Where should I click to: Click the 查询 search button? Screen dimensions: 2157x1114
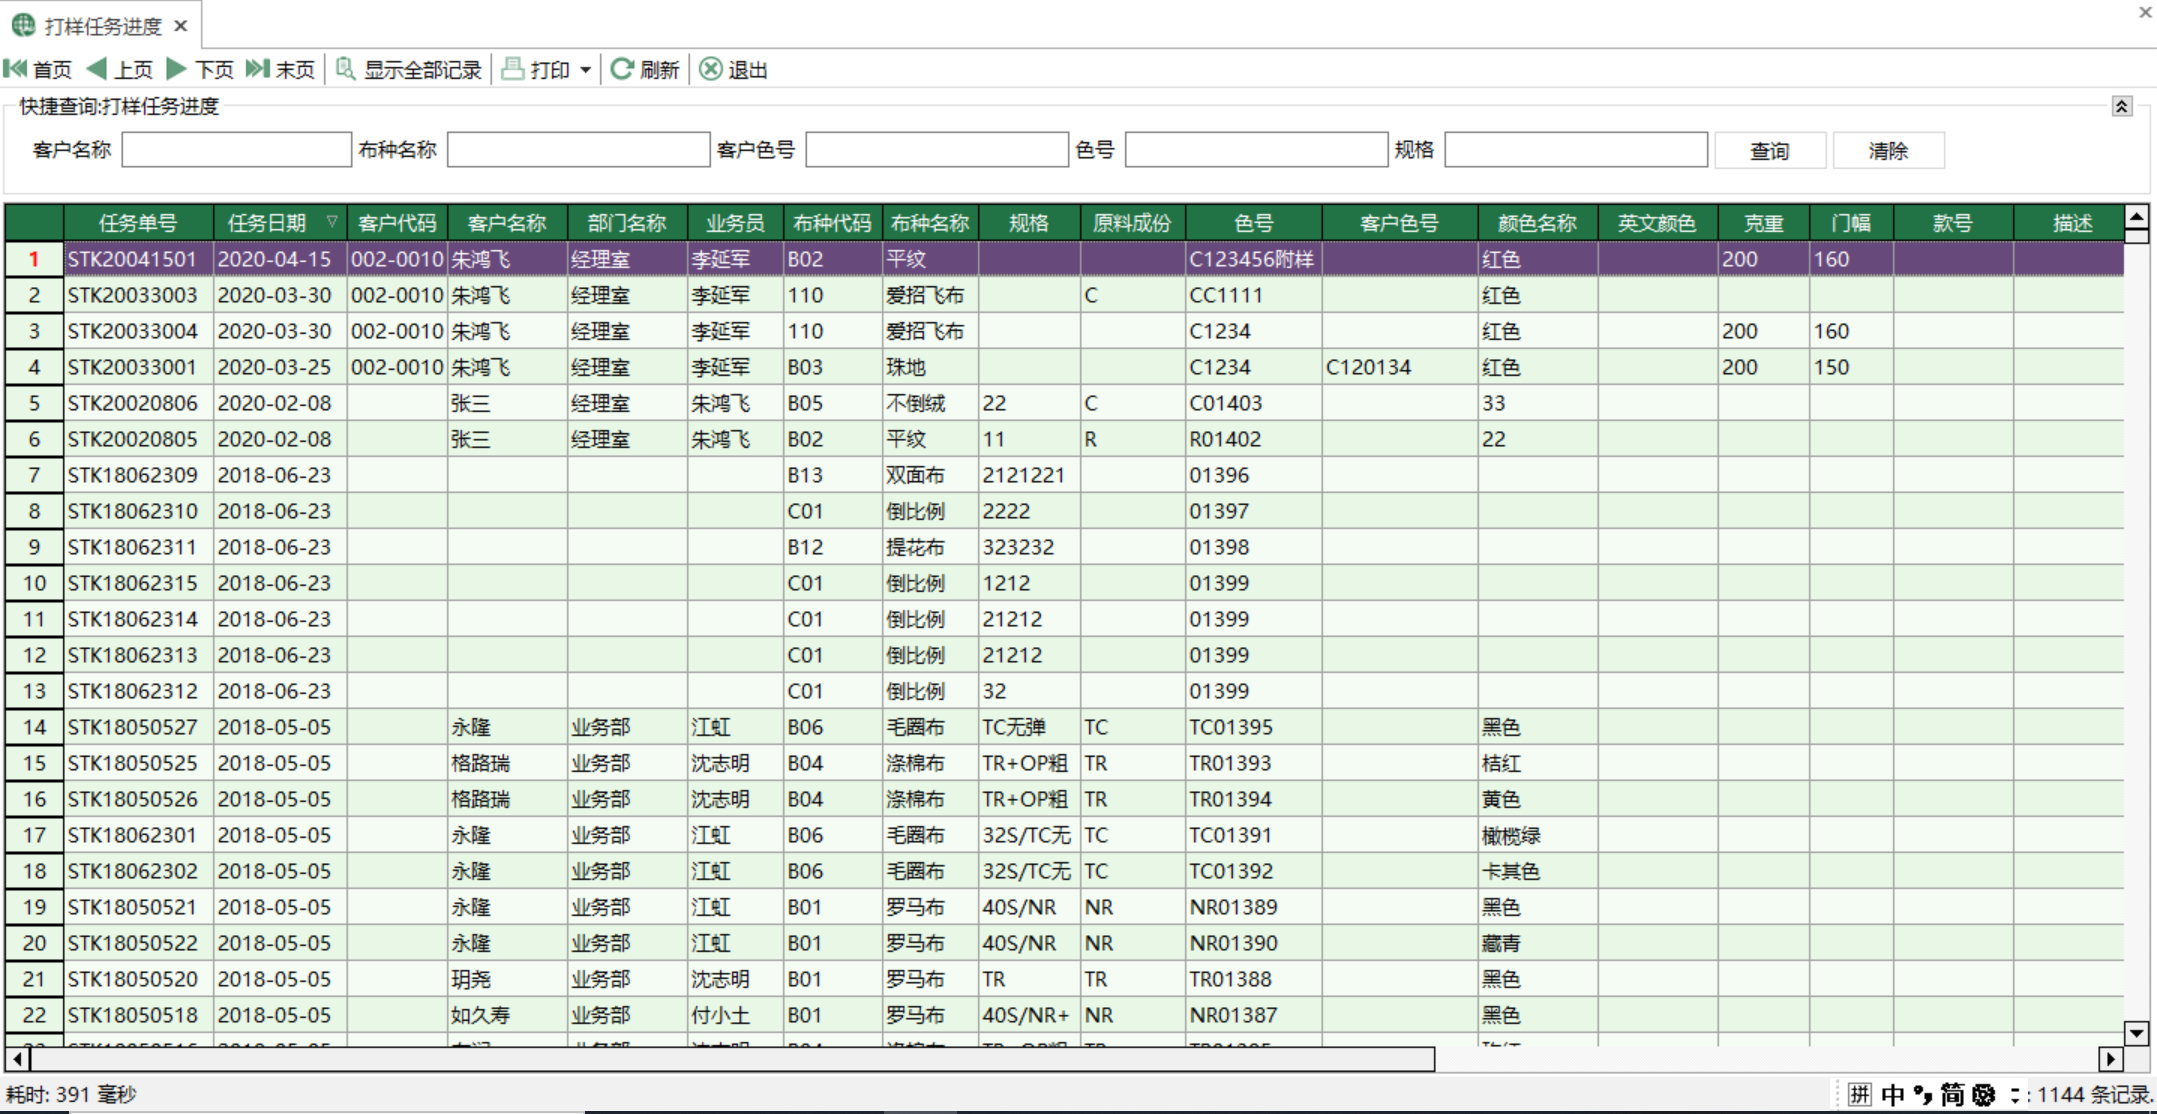tap(1770, 151)
